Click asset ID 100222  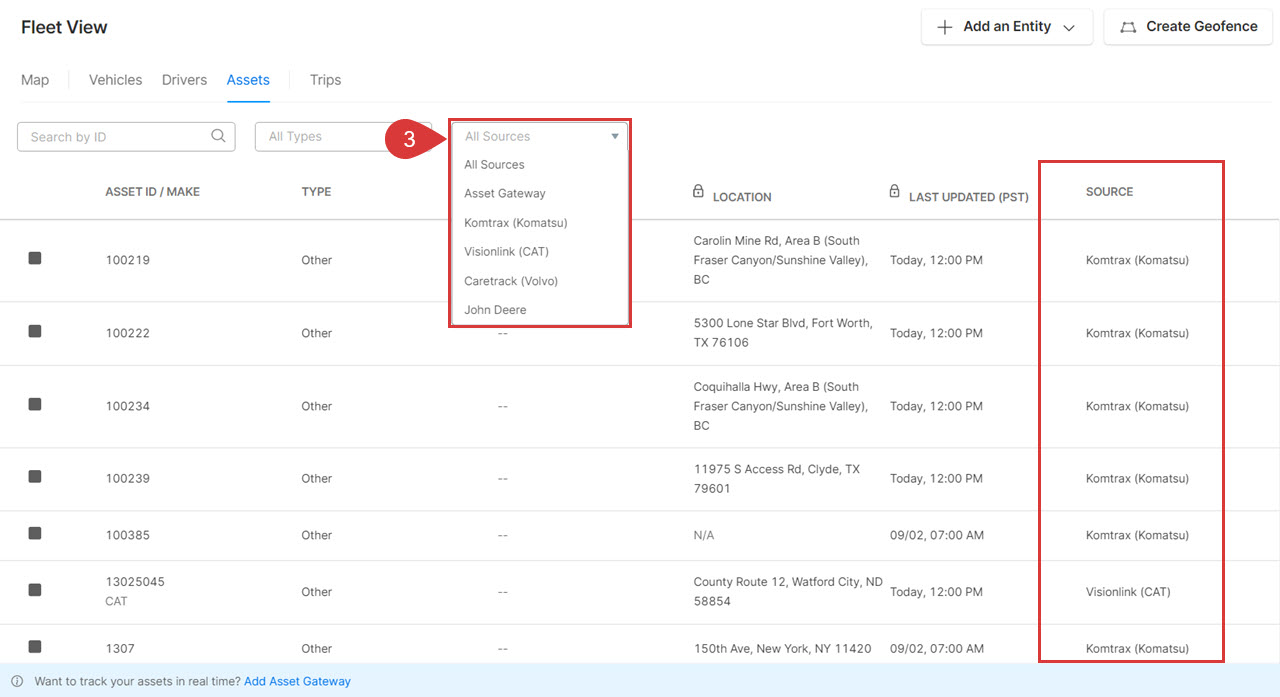click(127, 333)
